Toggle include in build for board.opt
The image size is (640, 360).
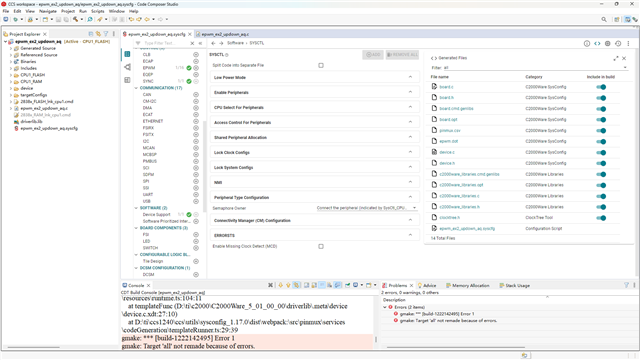click(601, 120)
